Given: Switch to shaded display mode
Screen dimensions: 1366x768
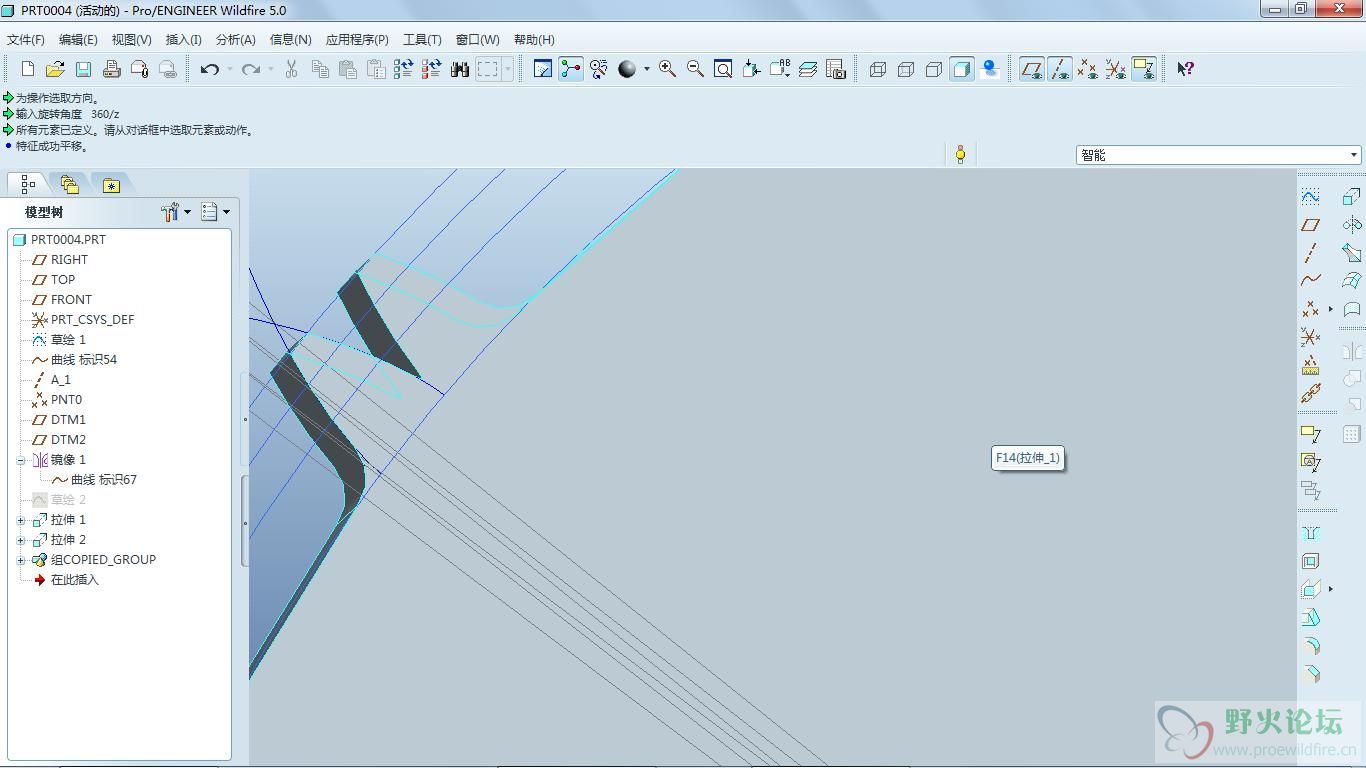Looking at the screenshot, I should tap(962, 69).
